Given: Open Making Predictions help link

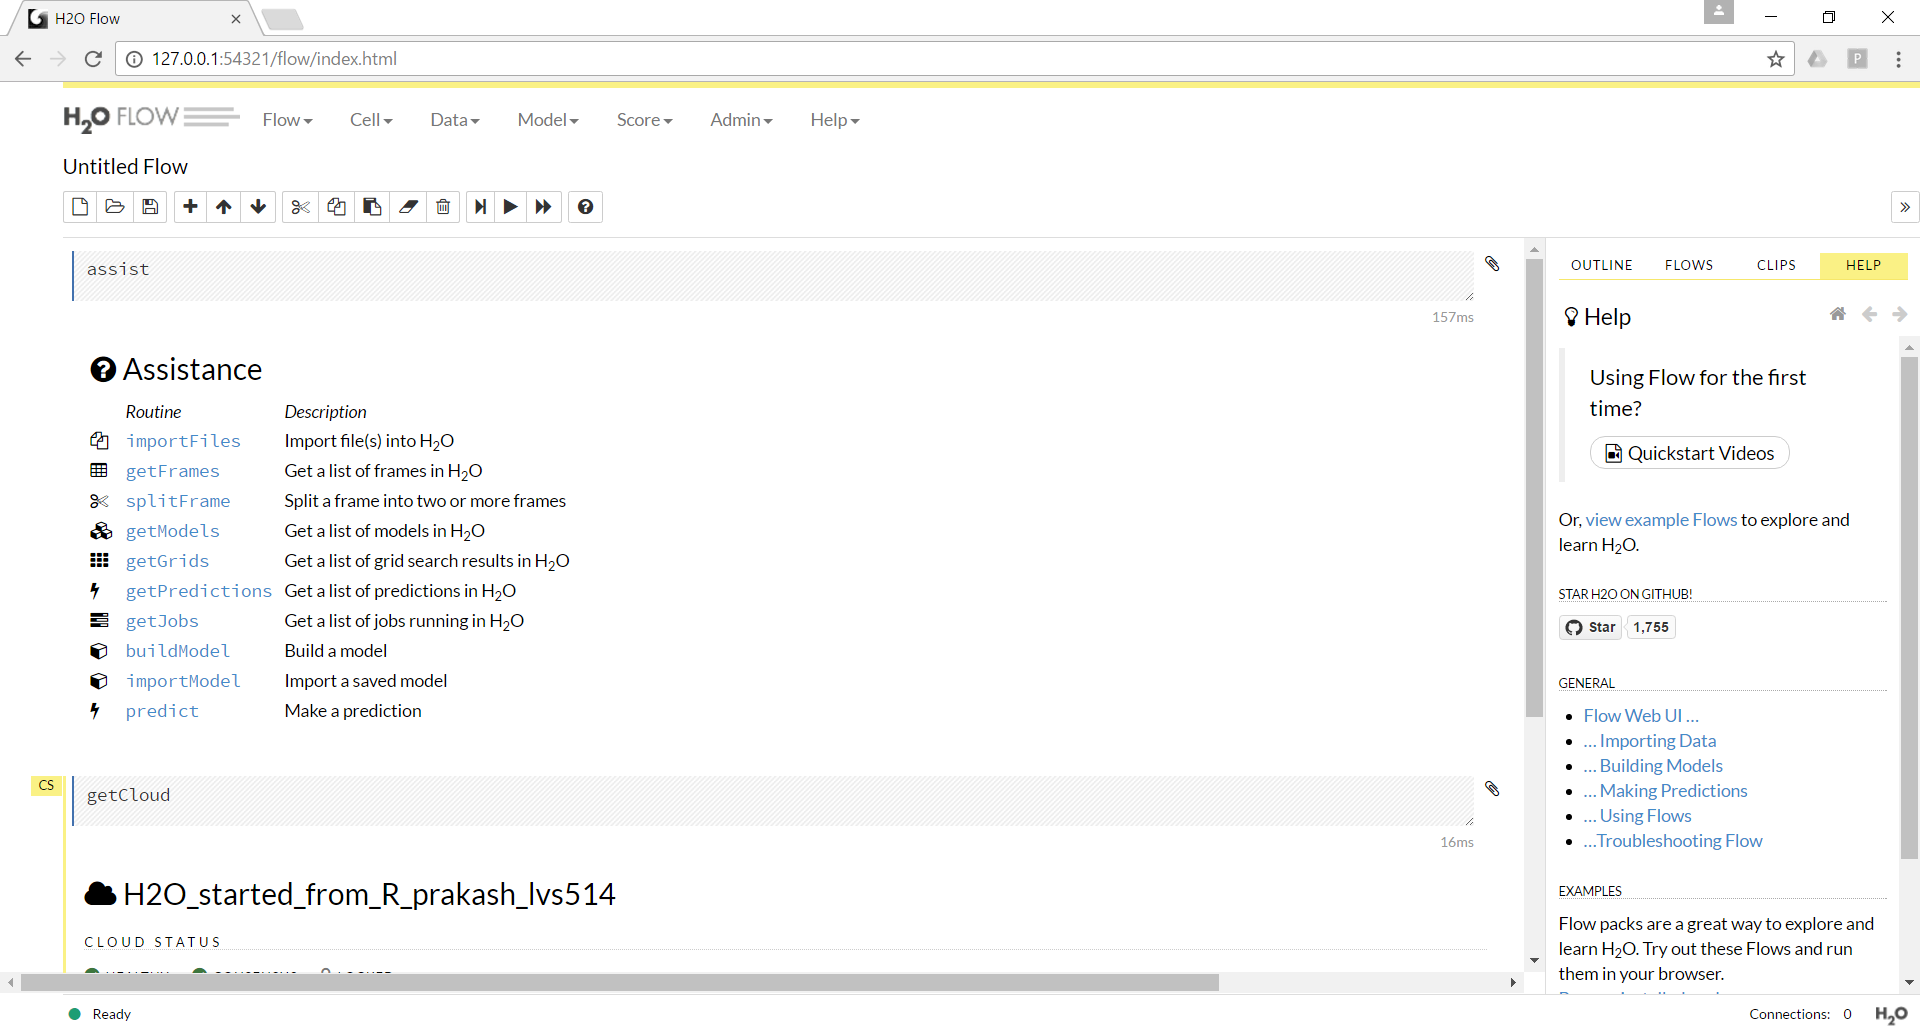Looking at the screenshot, I should click(x=1666, y=791).
